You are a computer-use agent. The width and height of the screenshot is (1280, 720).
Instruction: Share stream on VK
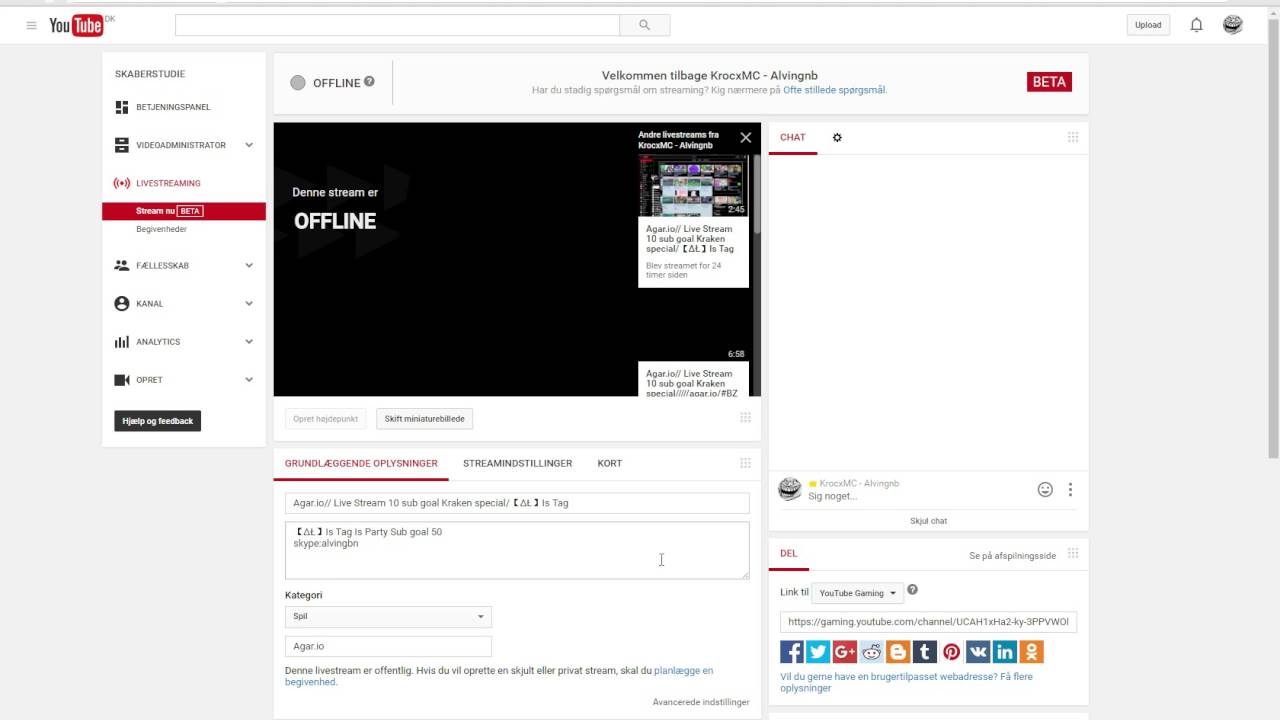point(978,652)
